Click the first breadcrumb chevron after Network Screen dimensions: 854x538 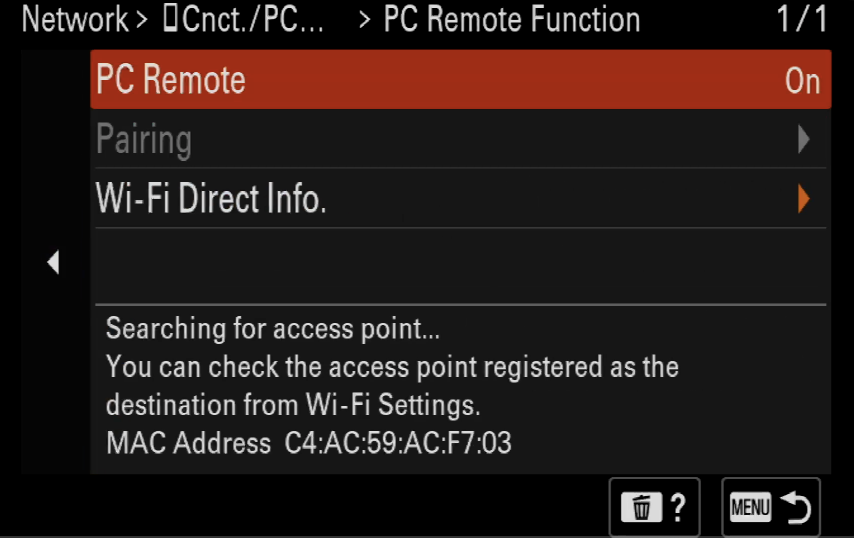click(x=142, y=20)
